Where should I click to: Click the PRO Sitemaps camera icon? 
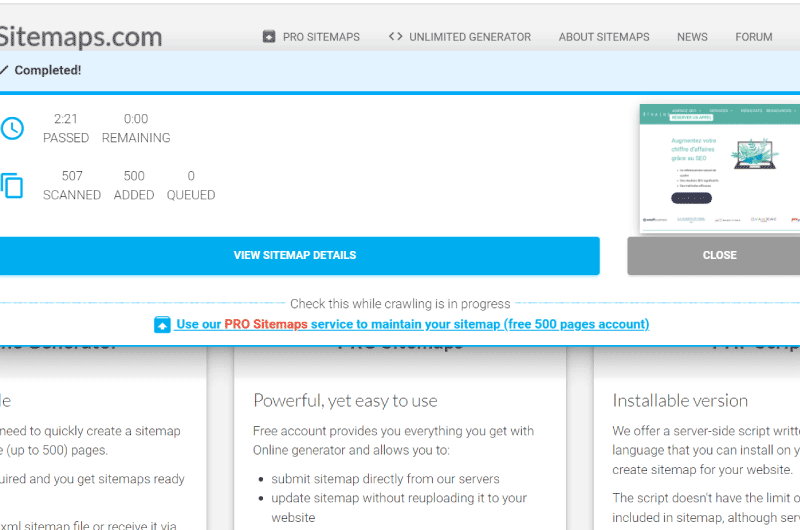269,37
